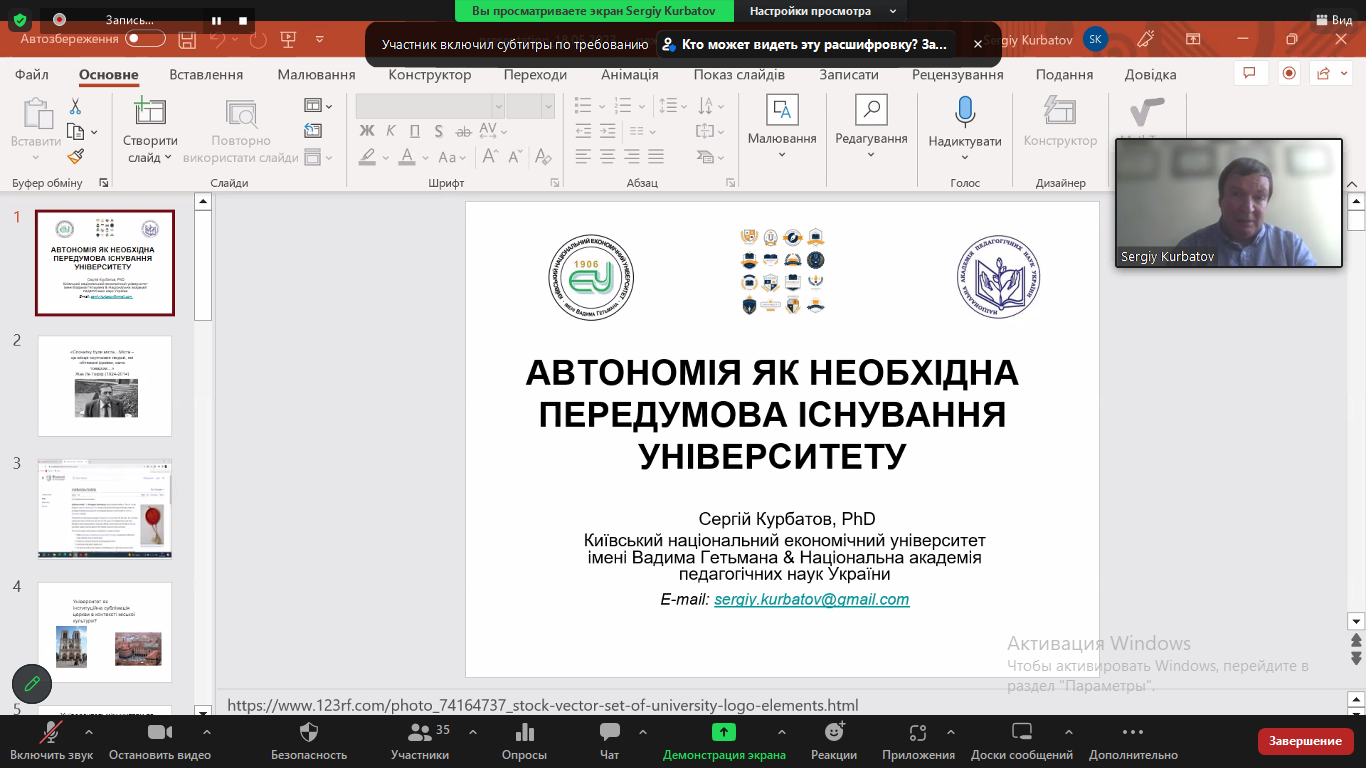The height and width of the screenshot is (768, 1366).
Task: Apply bold with the Ж button
Action: point(367,130)
